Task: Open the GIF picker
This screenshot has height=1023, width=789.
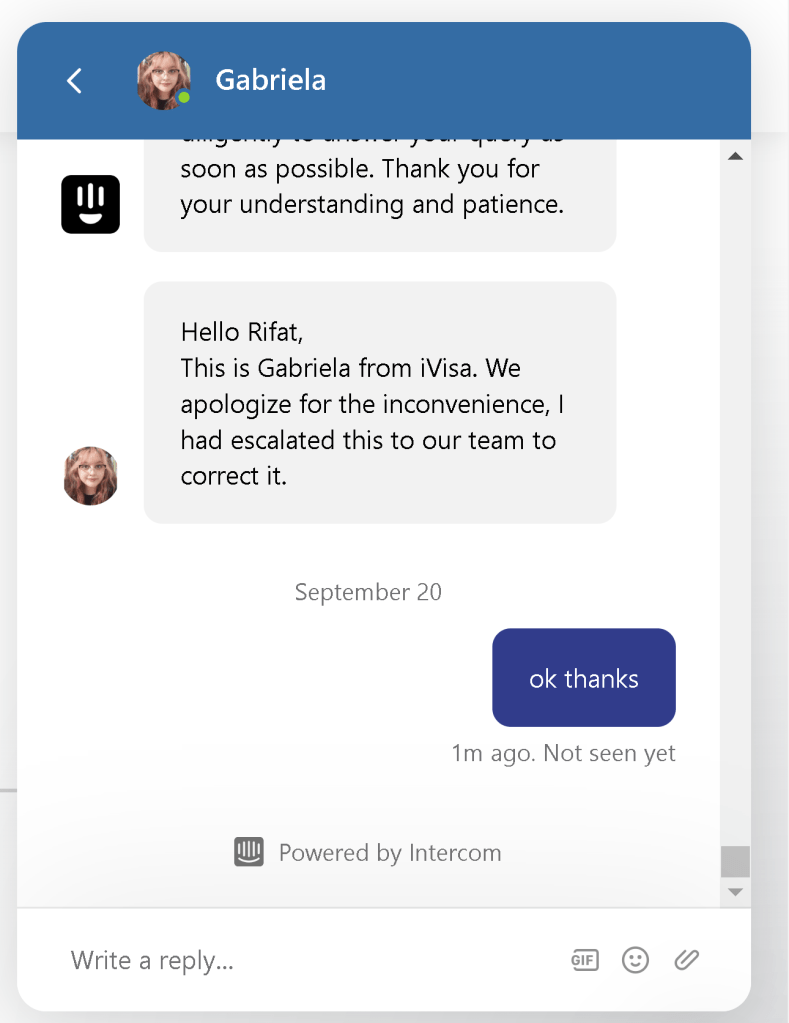Action: click(x=585, y=960)
